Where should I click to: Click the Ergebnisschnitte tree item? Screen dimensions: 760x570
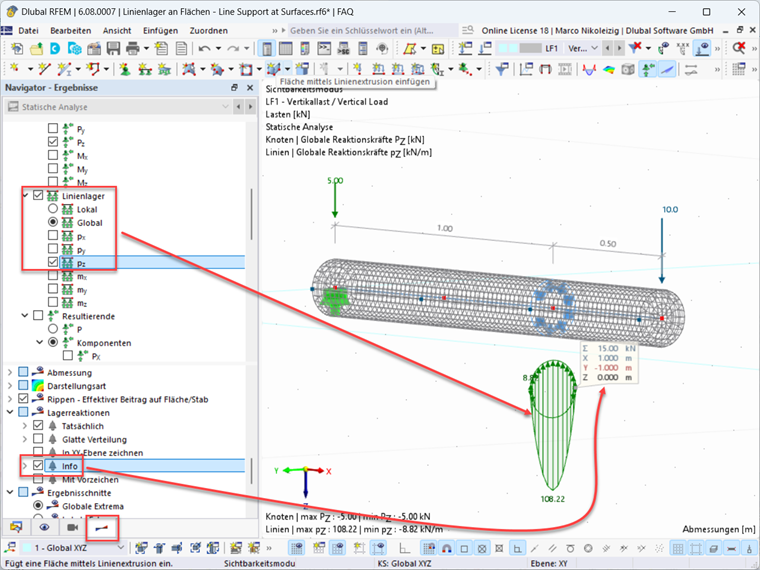tap(79, 492)
